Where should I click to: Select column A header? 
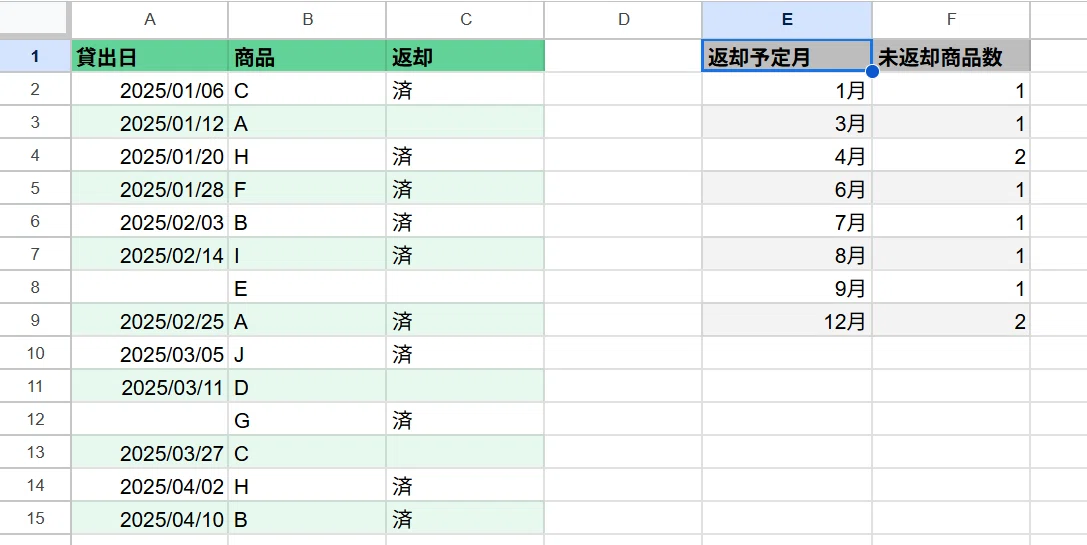coord(150,19)
